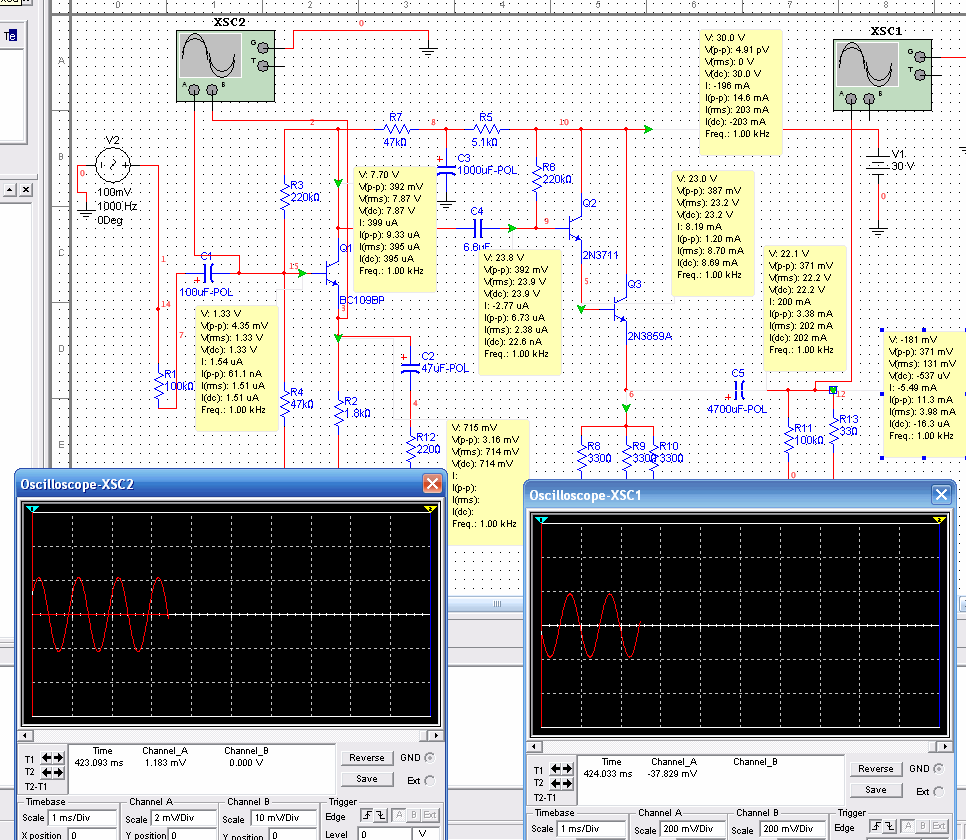Click Timebase Scale field in Oscilloscope-XSC1
Screen dimensions: 966x840
click(591, 829)
